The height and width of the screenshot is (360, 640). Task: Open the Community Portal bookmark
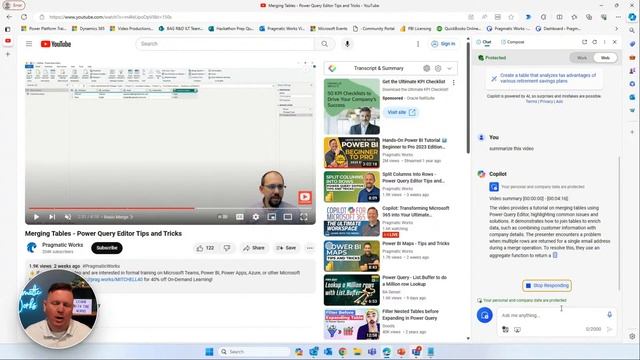point(374,29)
